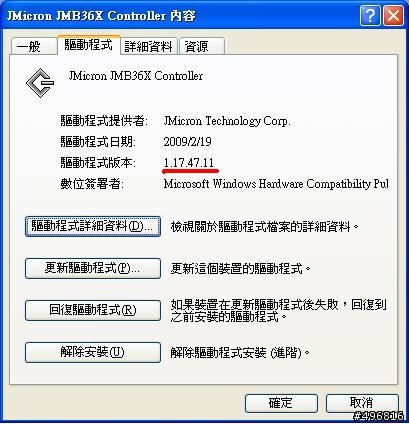Click the JMicron controller device icon

point(40,83)
